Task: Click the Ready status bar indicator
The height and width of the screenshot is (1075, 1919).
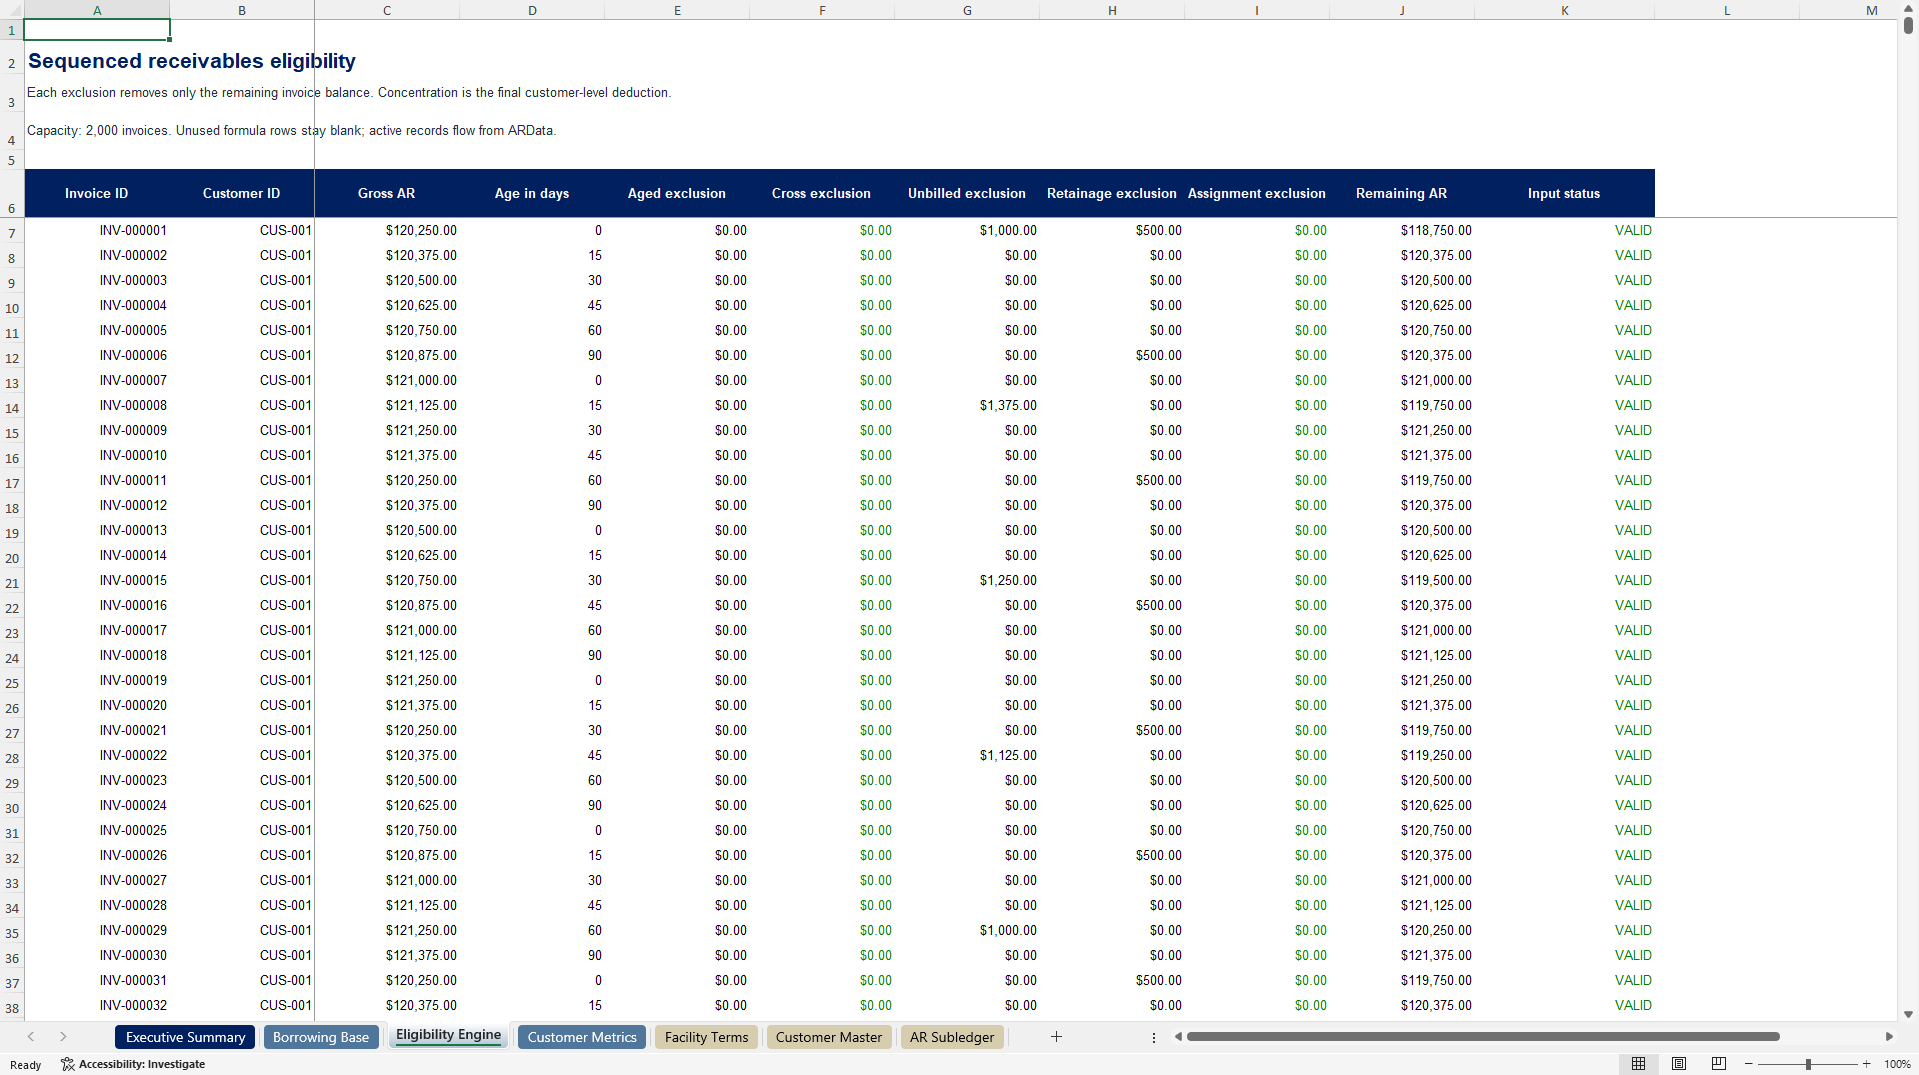Action: [25, 1064]
